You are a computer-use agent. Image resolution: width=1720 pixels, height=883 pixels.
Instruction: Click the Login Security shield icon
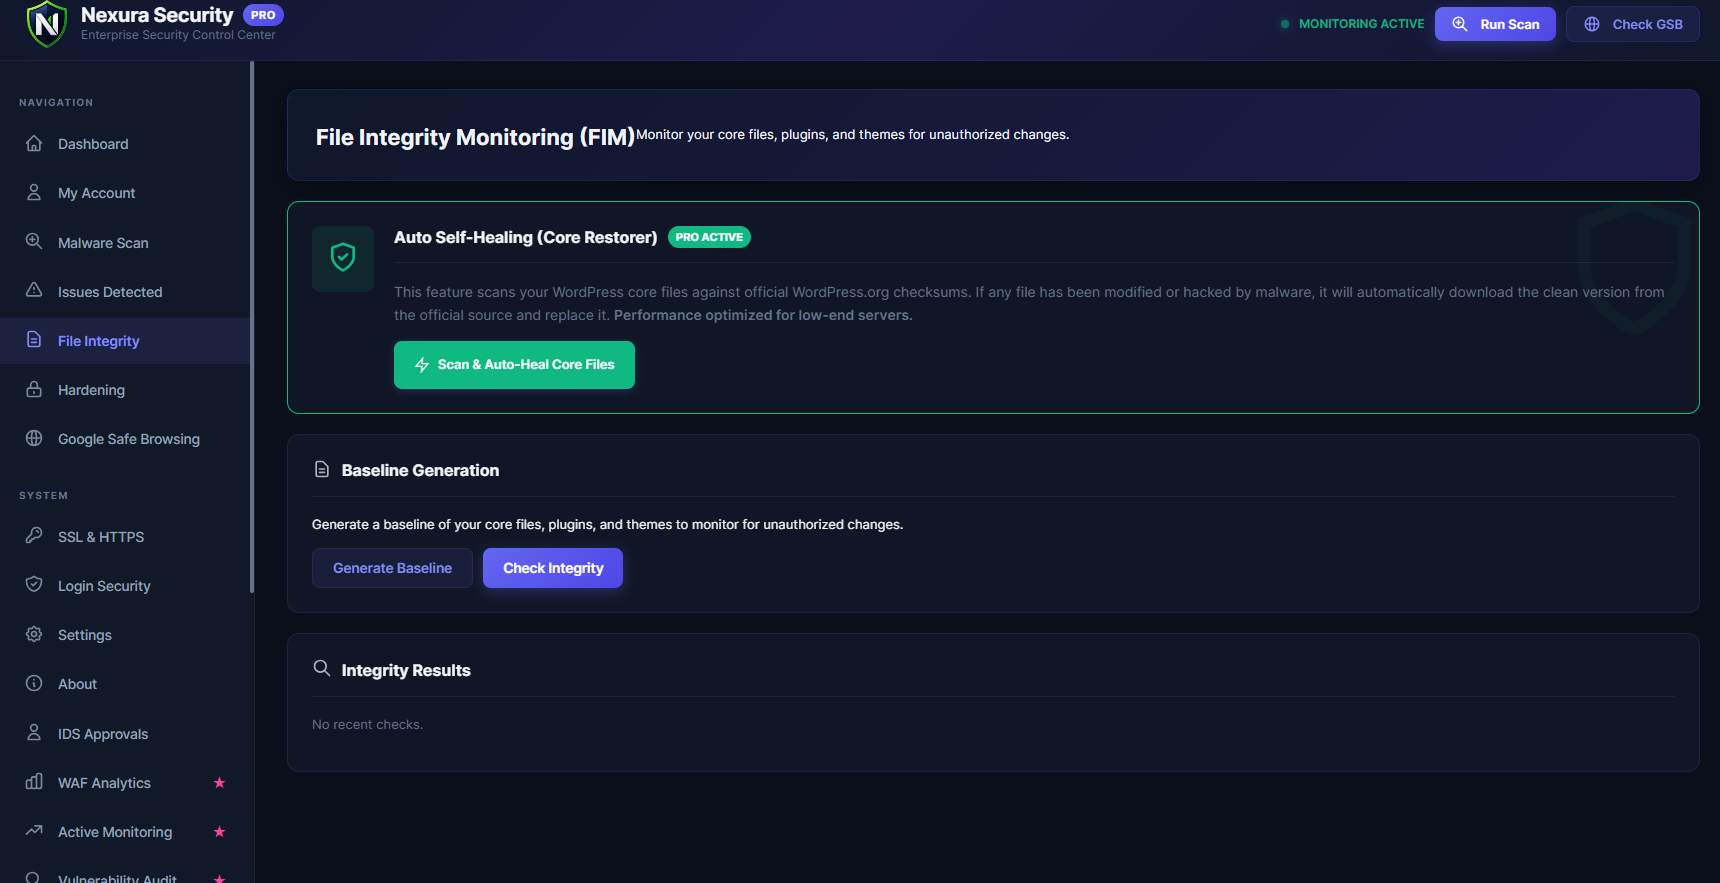click(x=34, y=585)
